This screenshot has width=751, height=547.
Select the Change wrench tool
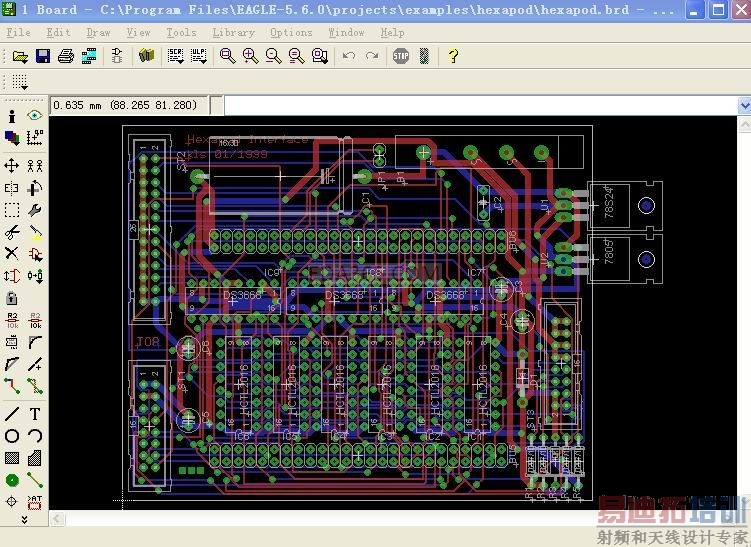pos(34,210)
